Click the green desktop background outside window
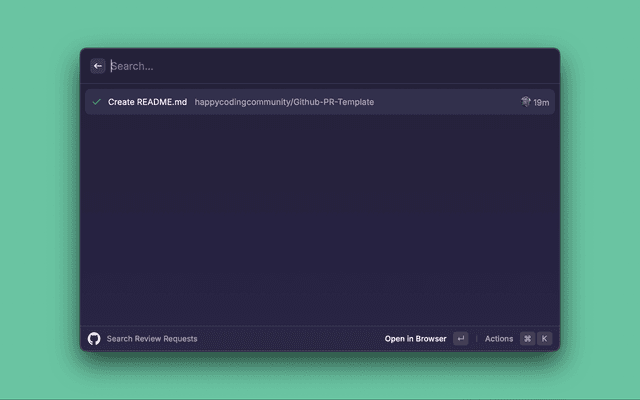This screenshot has height=400, width=640. [40, 200]
